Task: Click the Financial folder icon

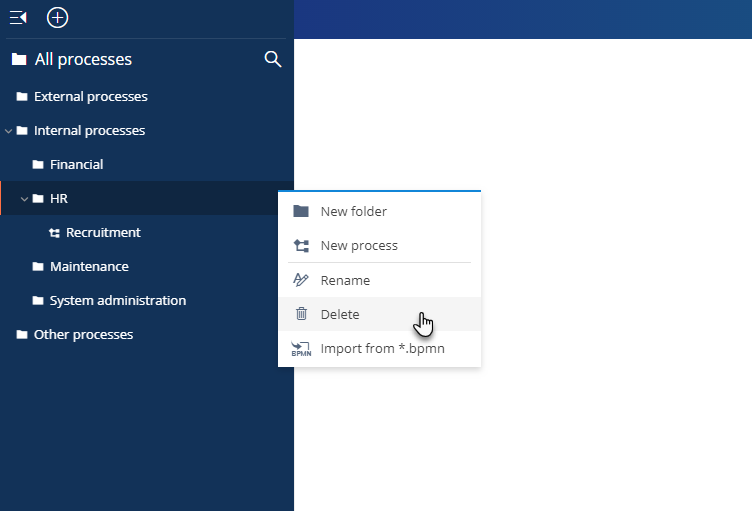Action: point(38,165)
